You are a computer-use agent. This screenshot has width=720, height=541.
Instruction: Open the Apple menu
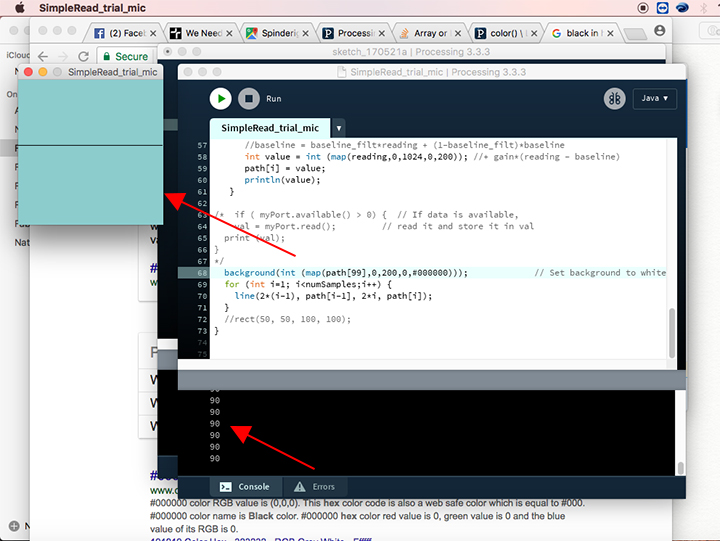tap(19, 8)
